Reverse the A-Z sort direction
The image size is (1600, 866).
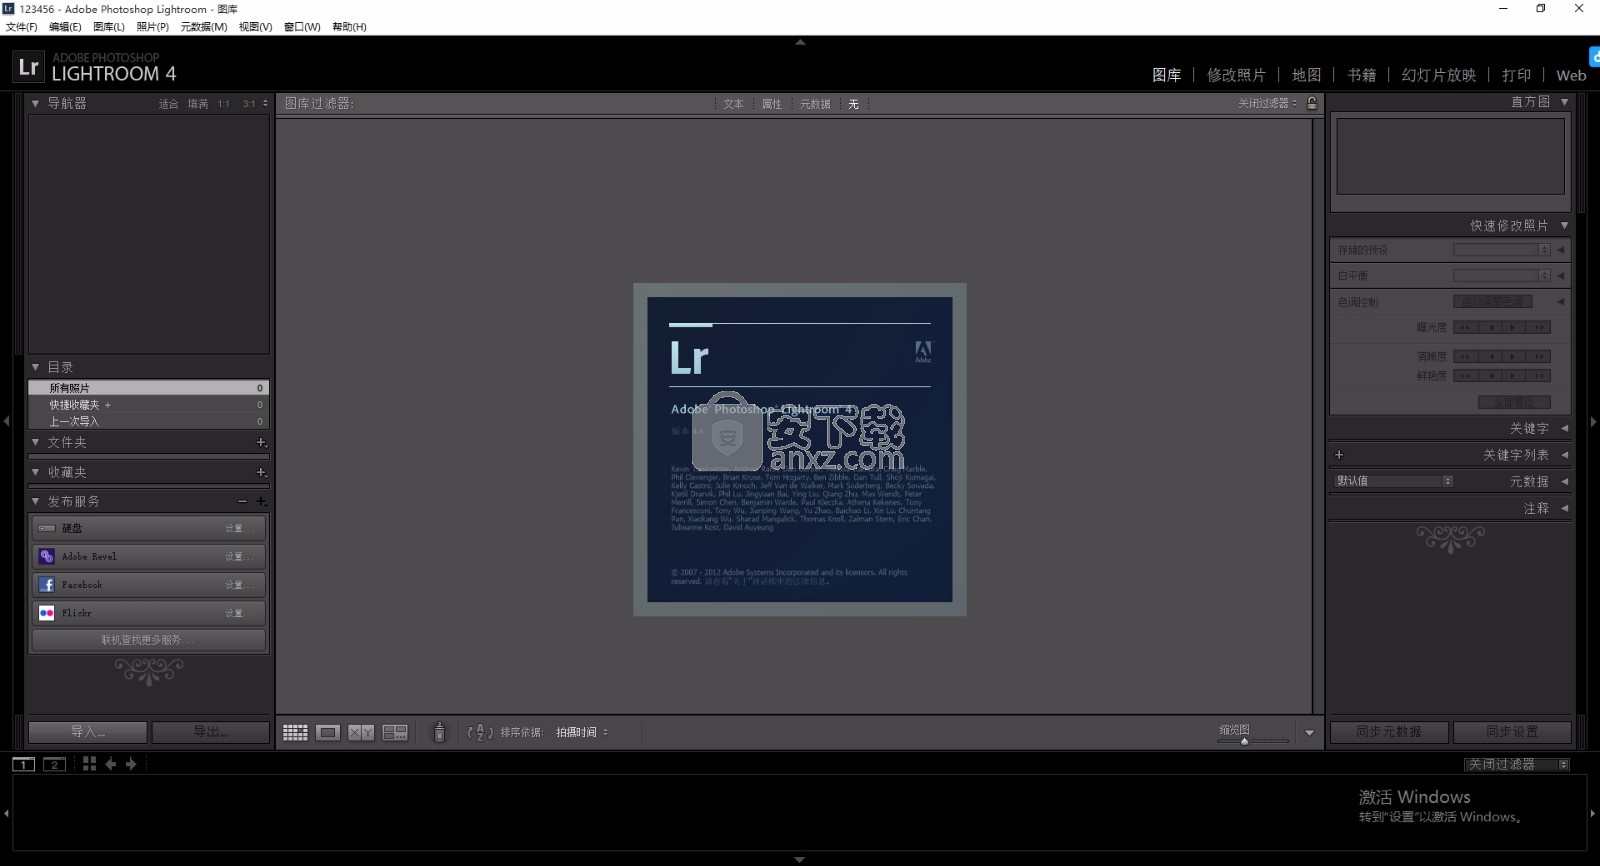click(480, 733)
